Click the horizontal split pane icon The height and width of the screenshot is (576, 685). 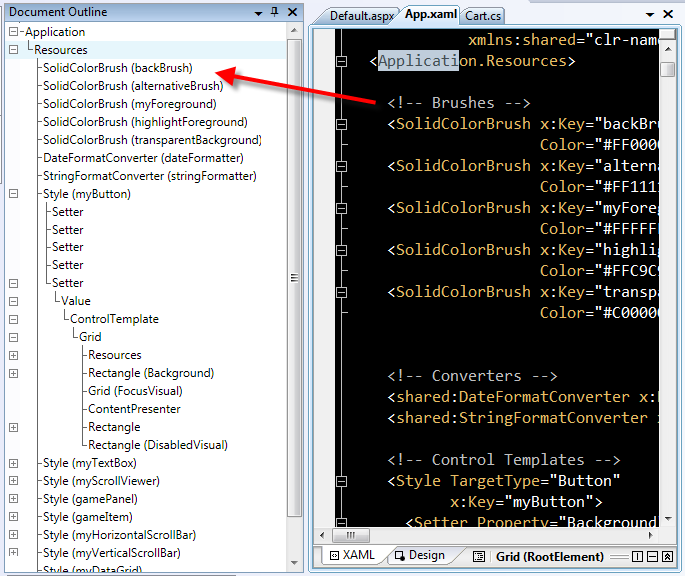652,556
